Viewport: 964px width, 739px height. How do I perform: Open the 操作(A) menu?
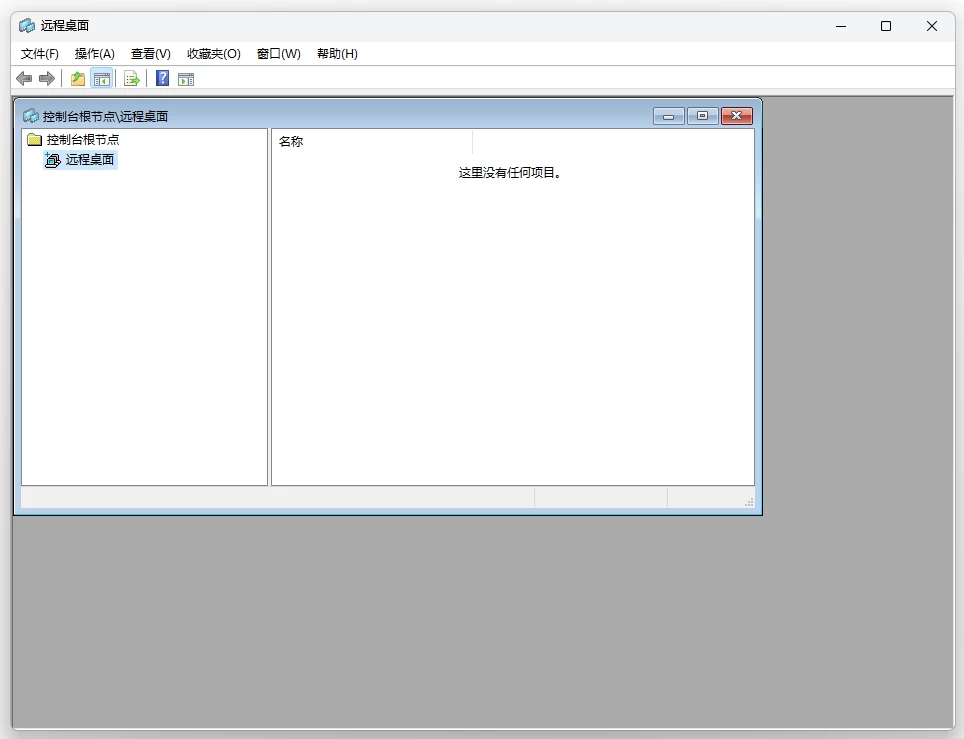[95, 54]
